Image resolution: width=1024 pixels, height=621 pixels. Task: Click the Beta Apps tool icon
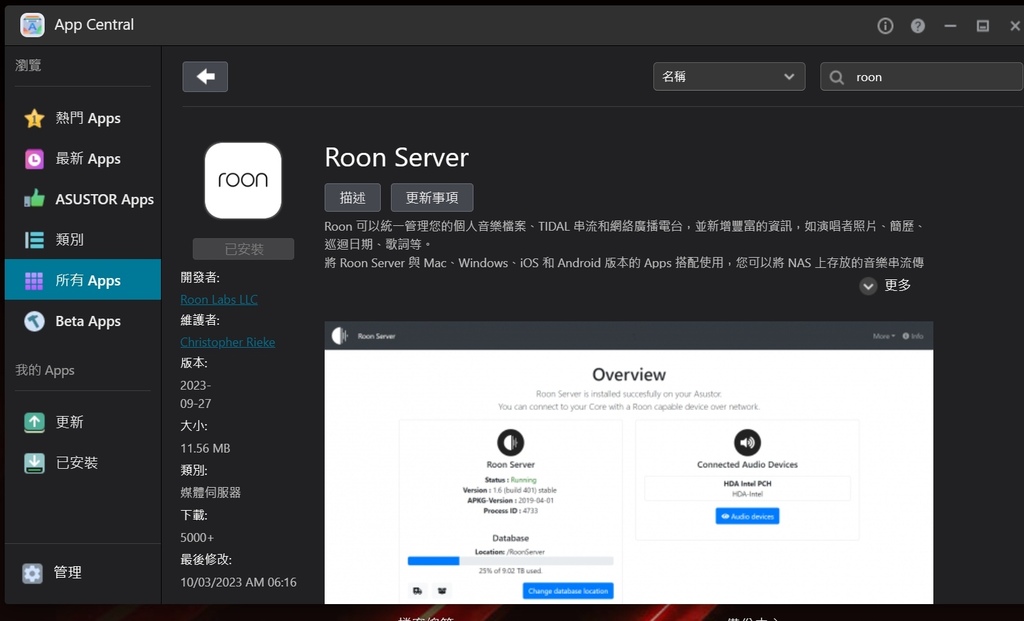(34, 321)
